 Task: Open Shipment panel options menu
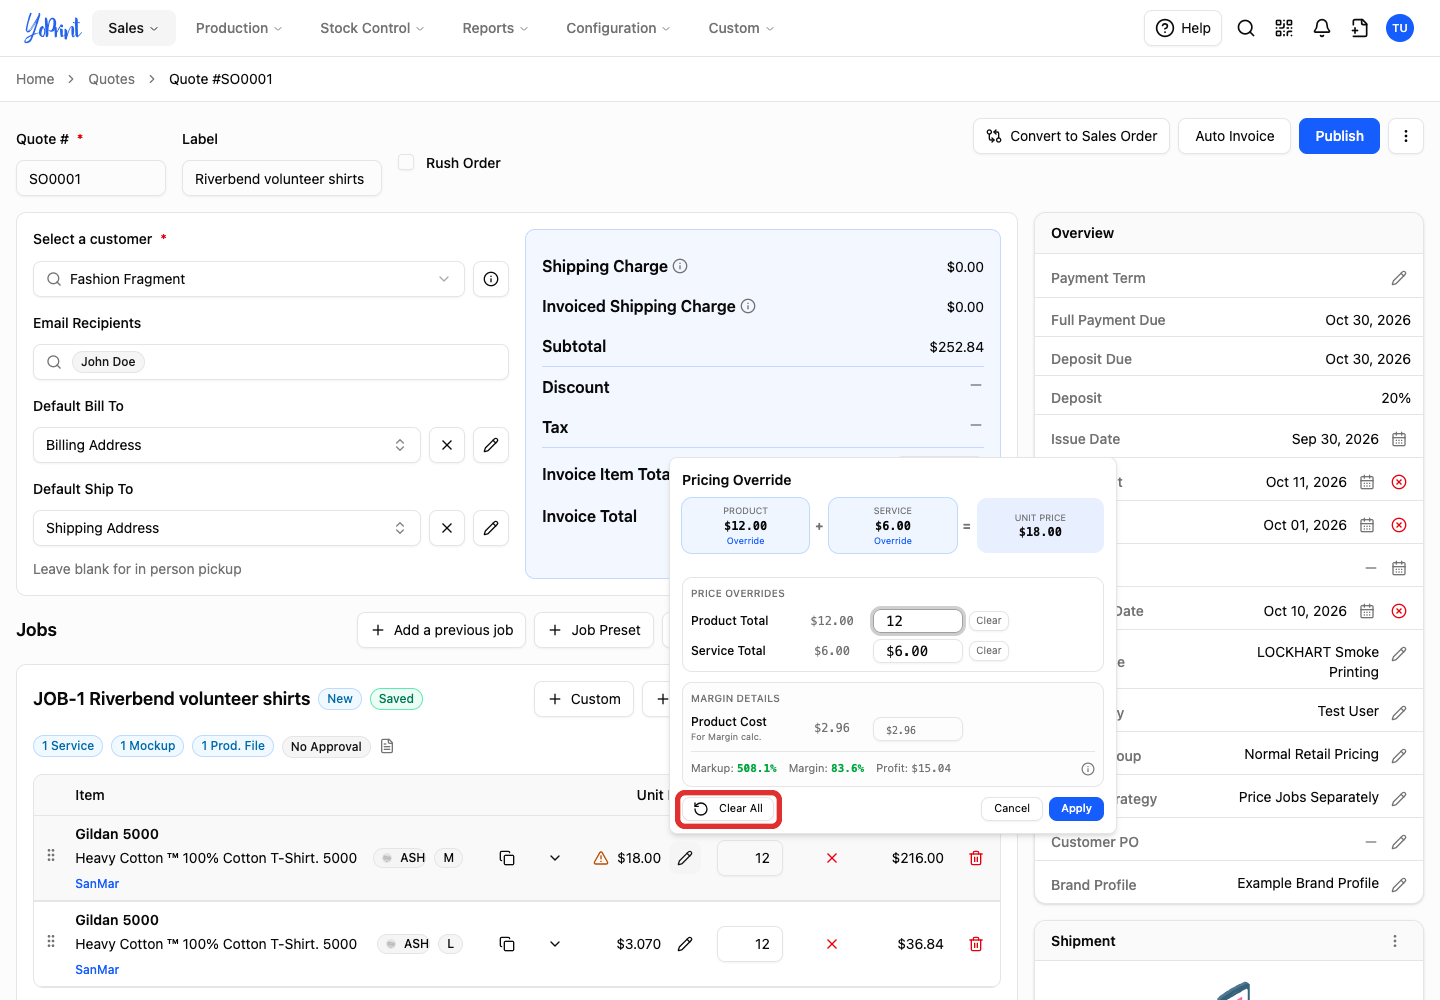[1395, 941]
